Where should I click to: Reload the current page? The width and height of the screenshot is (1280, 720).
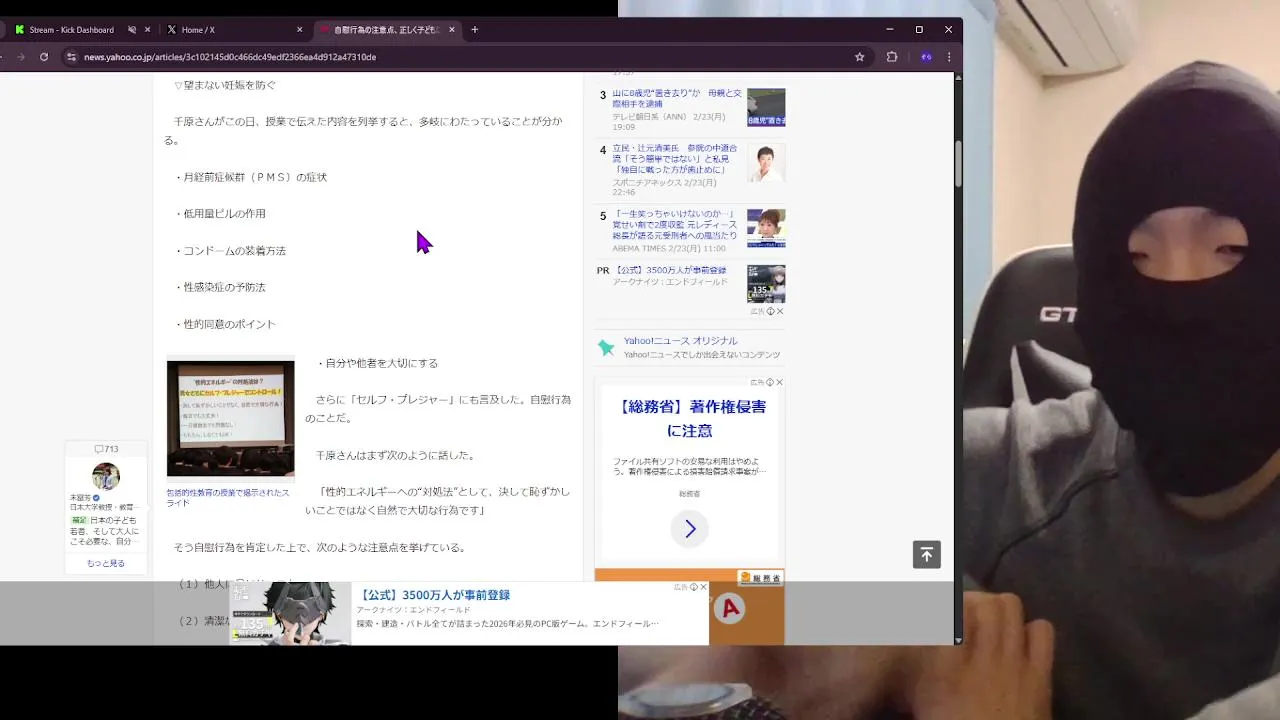tap(44, 57)
